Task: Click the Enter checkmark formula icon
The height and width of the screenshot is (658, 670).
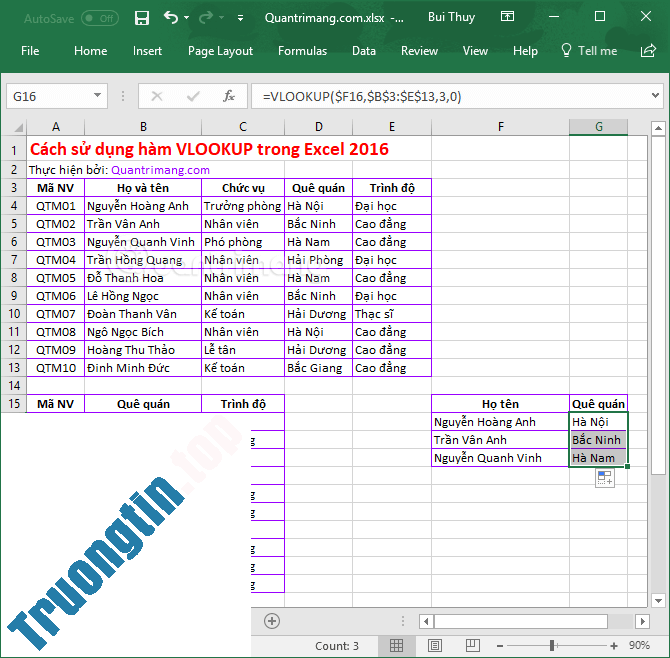Action: coord(193,96)
